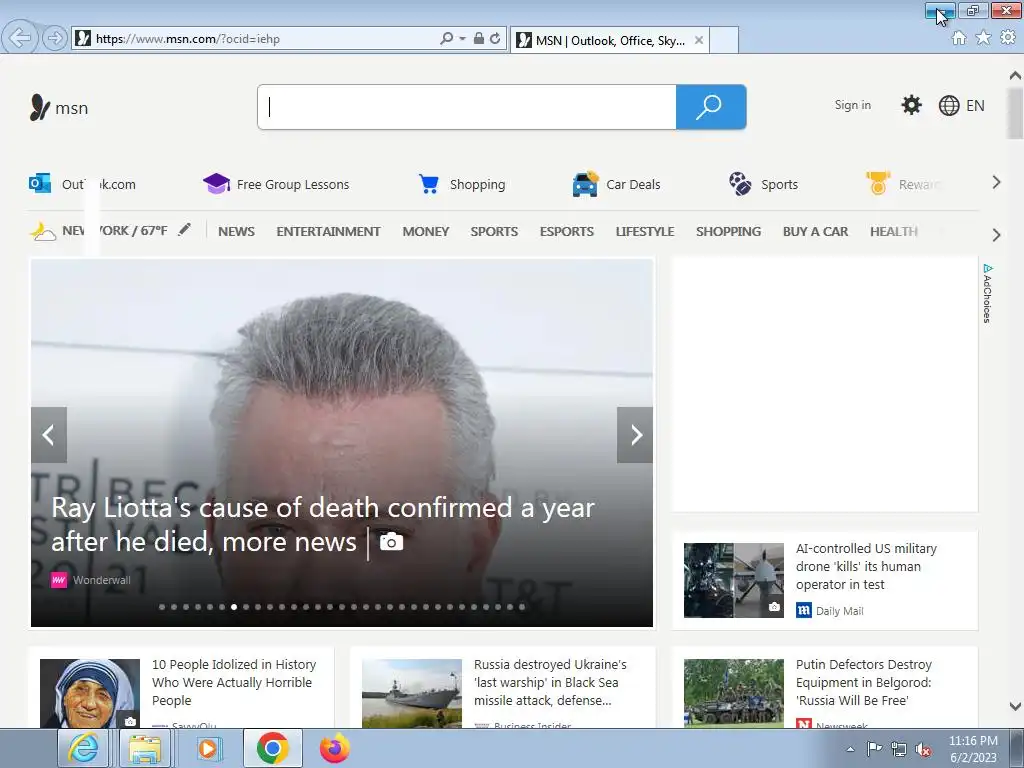This screenshot has height=768, width=1024.
Task: Click the military vehicle article thumbnail
Action: coord(733,694)
